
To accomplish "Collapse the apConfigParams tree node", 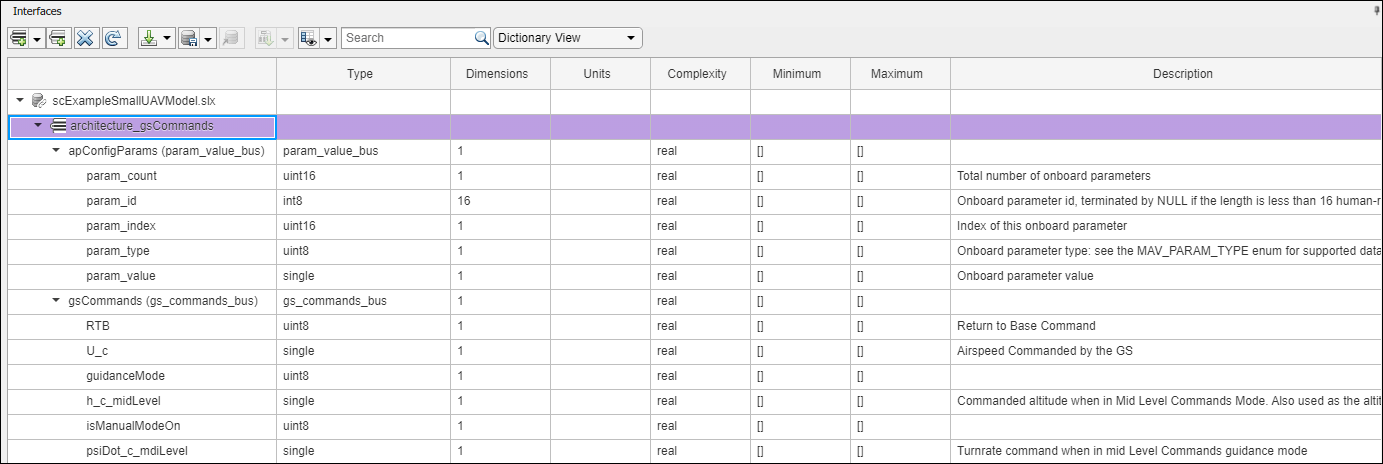I will [56, 151].
